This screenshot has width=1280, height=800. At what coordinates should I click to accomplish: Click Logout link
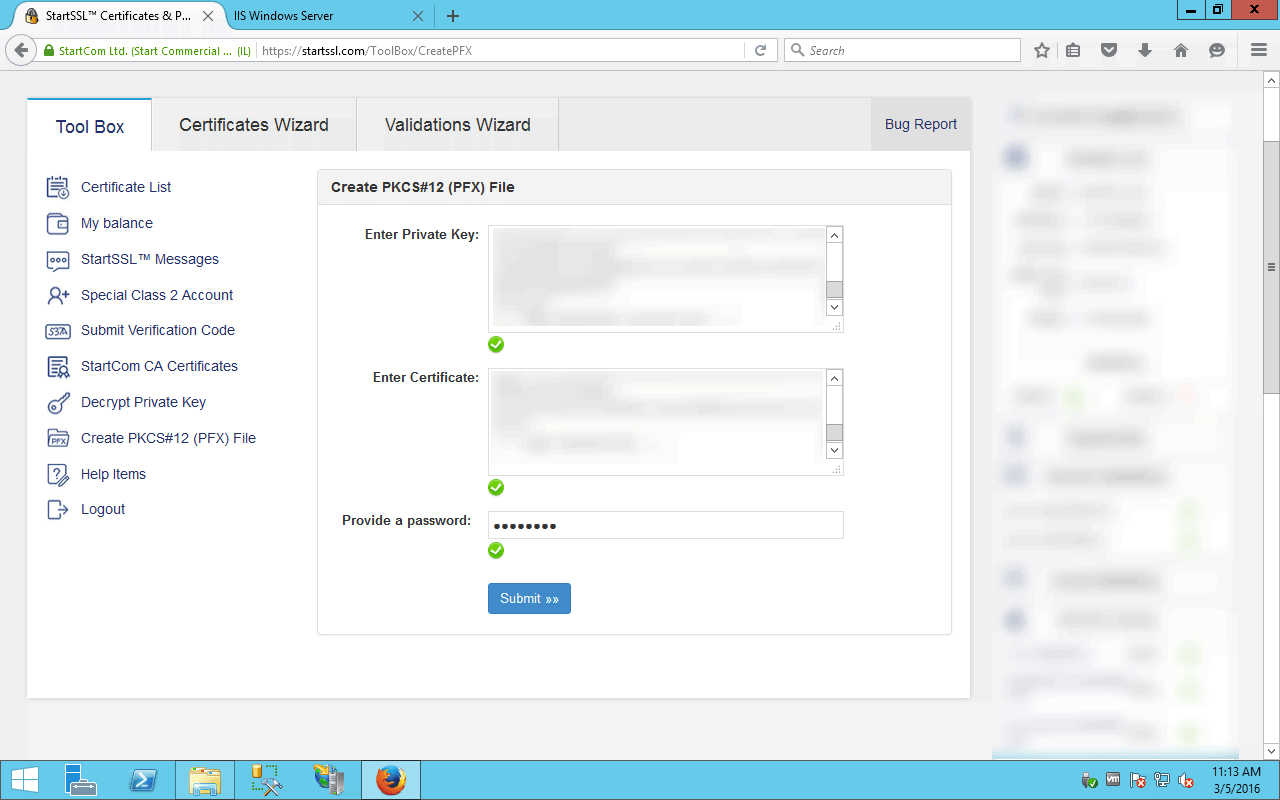[103, 509]
